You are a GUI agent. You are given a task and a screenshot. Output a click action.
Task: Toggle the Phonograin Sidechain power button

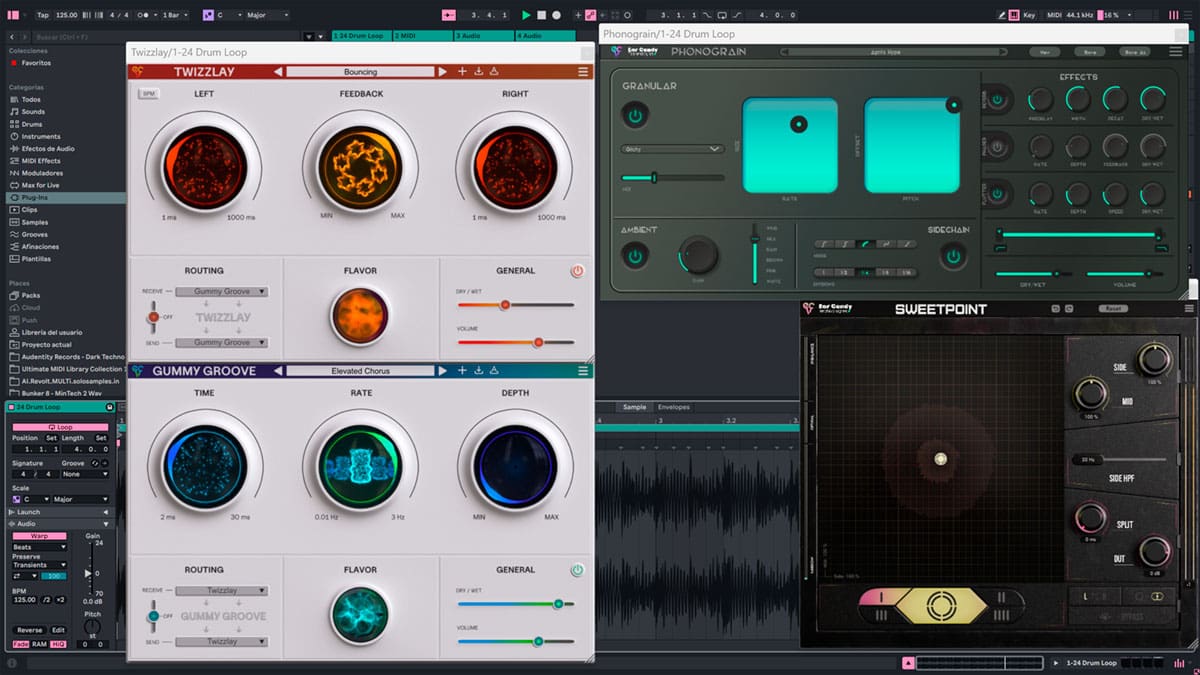tap(953, 257)
